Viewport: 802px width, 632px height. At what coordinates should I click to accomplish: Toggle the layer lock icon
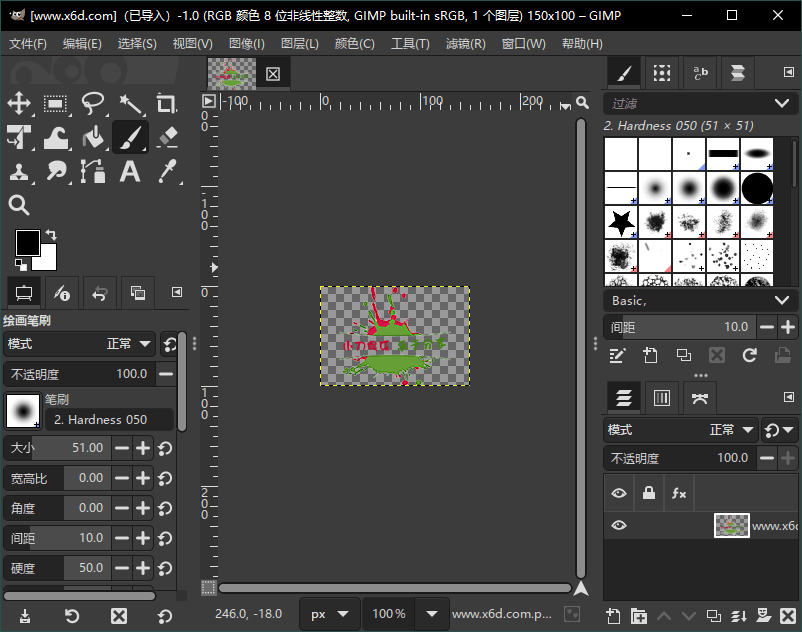(x=651, y=493)
